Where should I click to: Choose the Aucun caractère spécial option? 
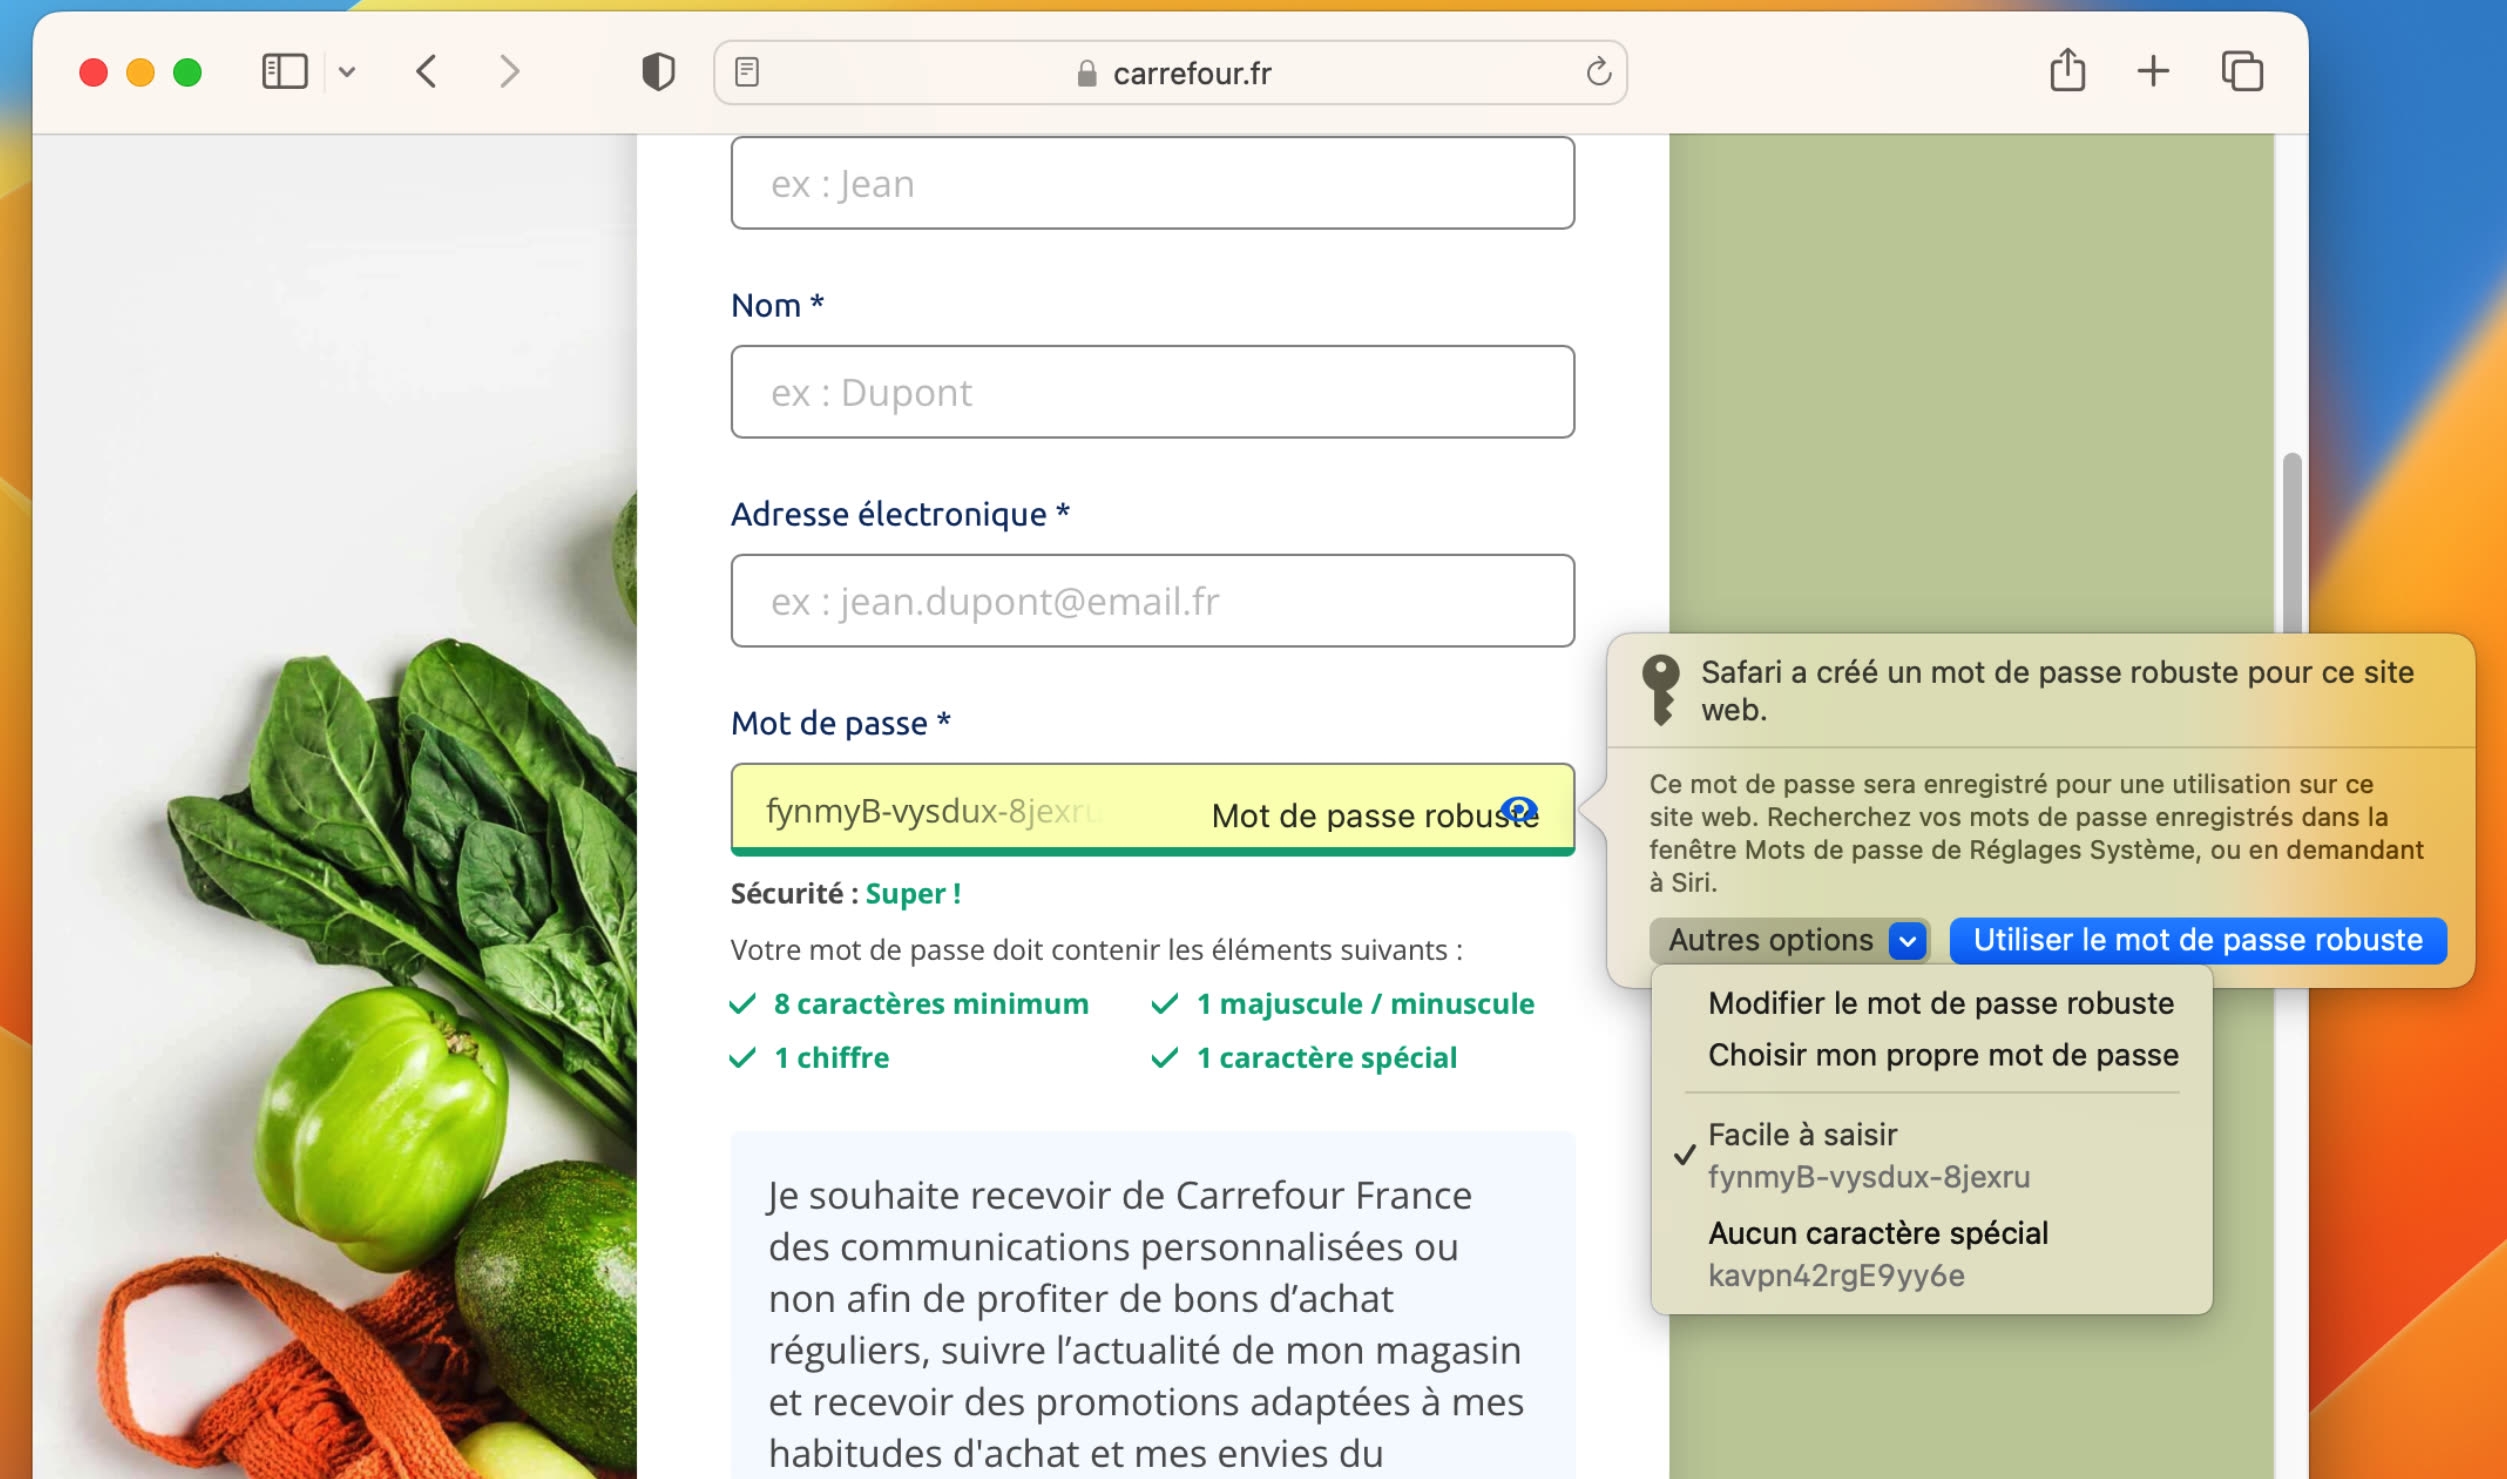point(1931,1254)
